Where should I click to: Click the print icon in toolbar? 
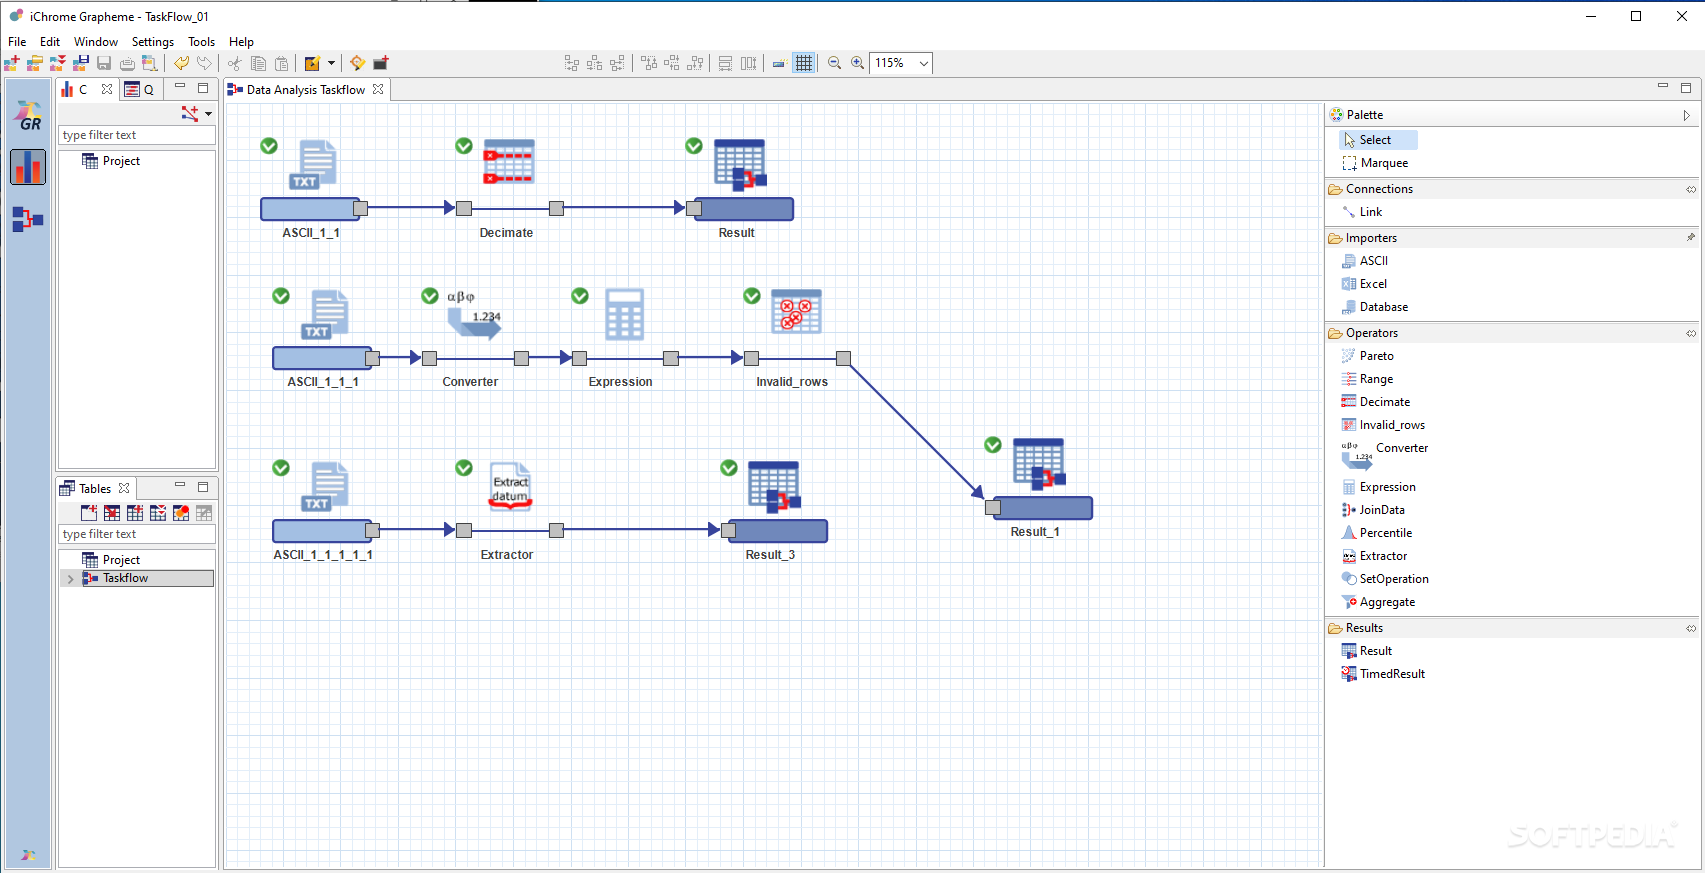127,63
